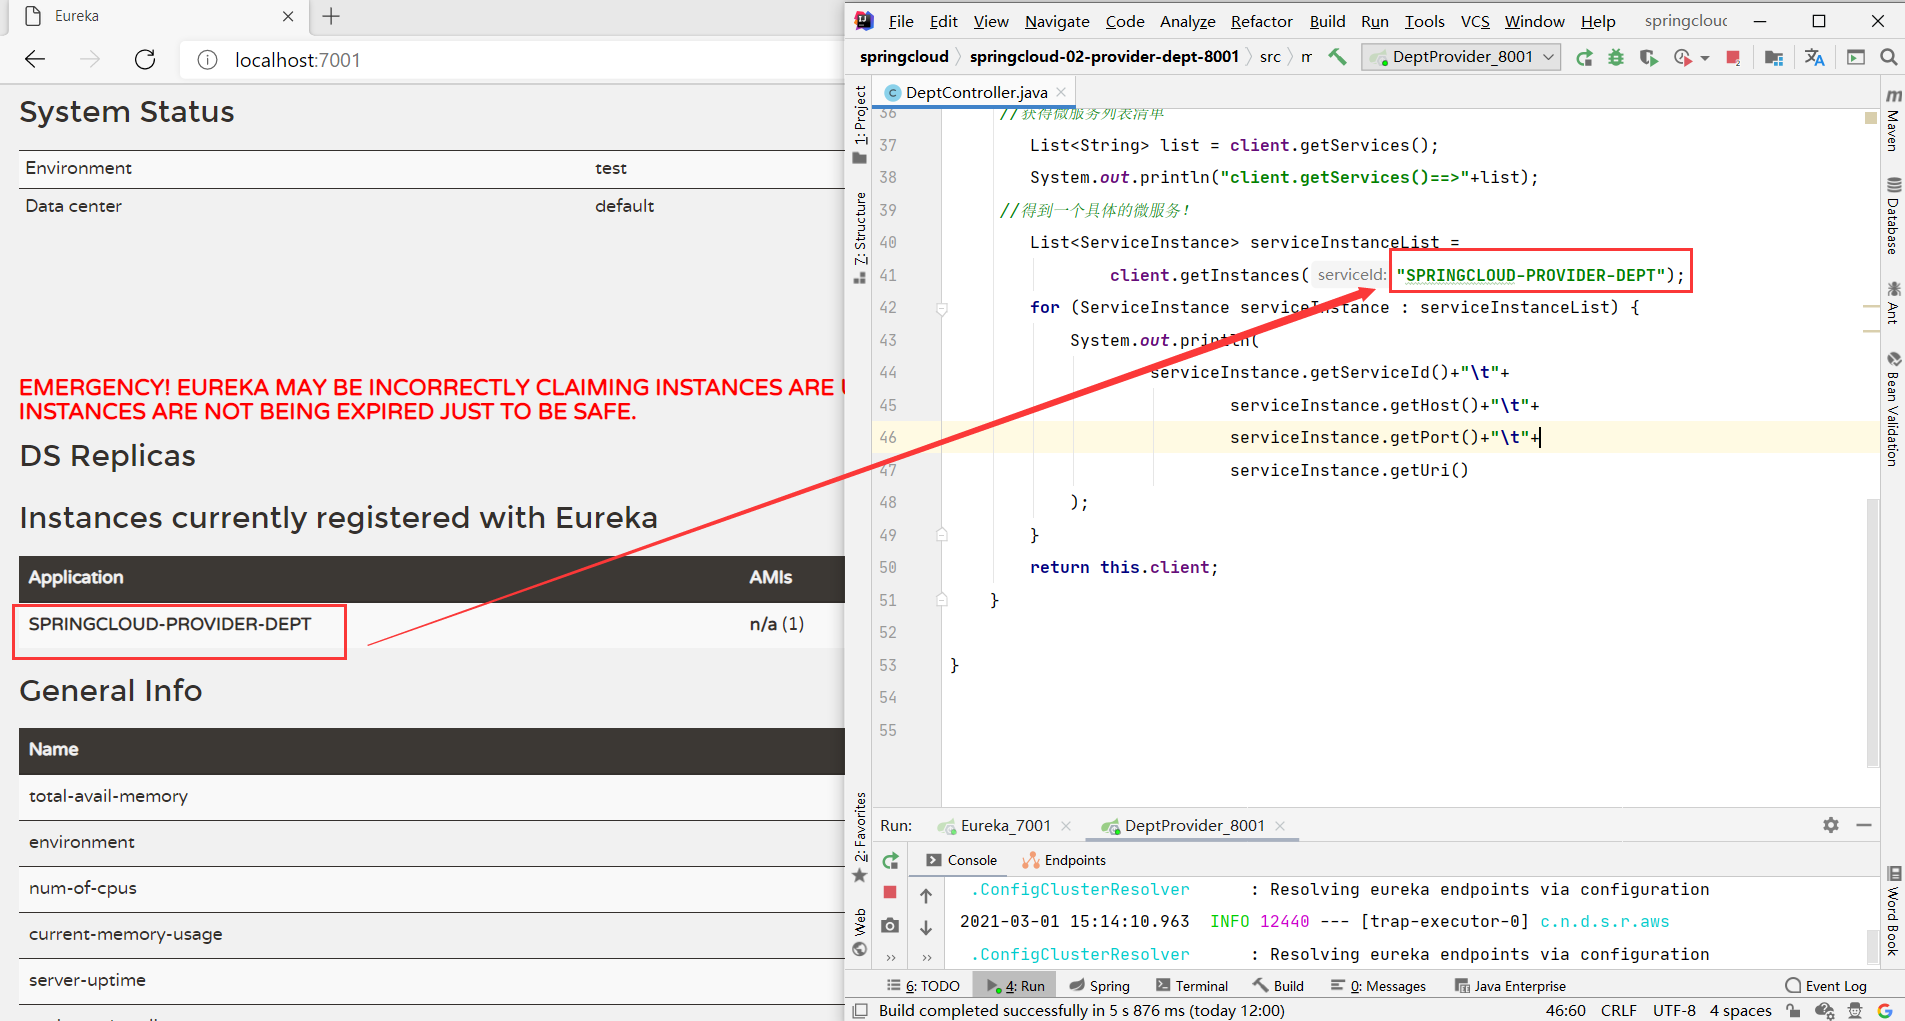Open the VCS menu

[1475, 21]
